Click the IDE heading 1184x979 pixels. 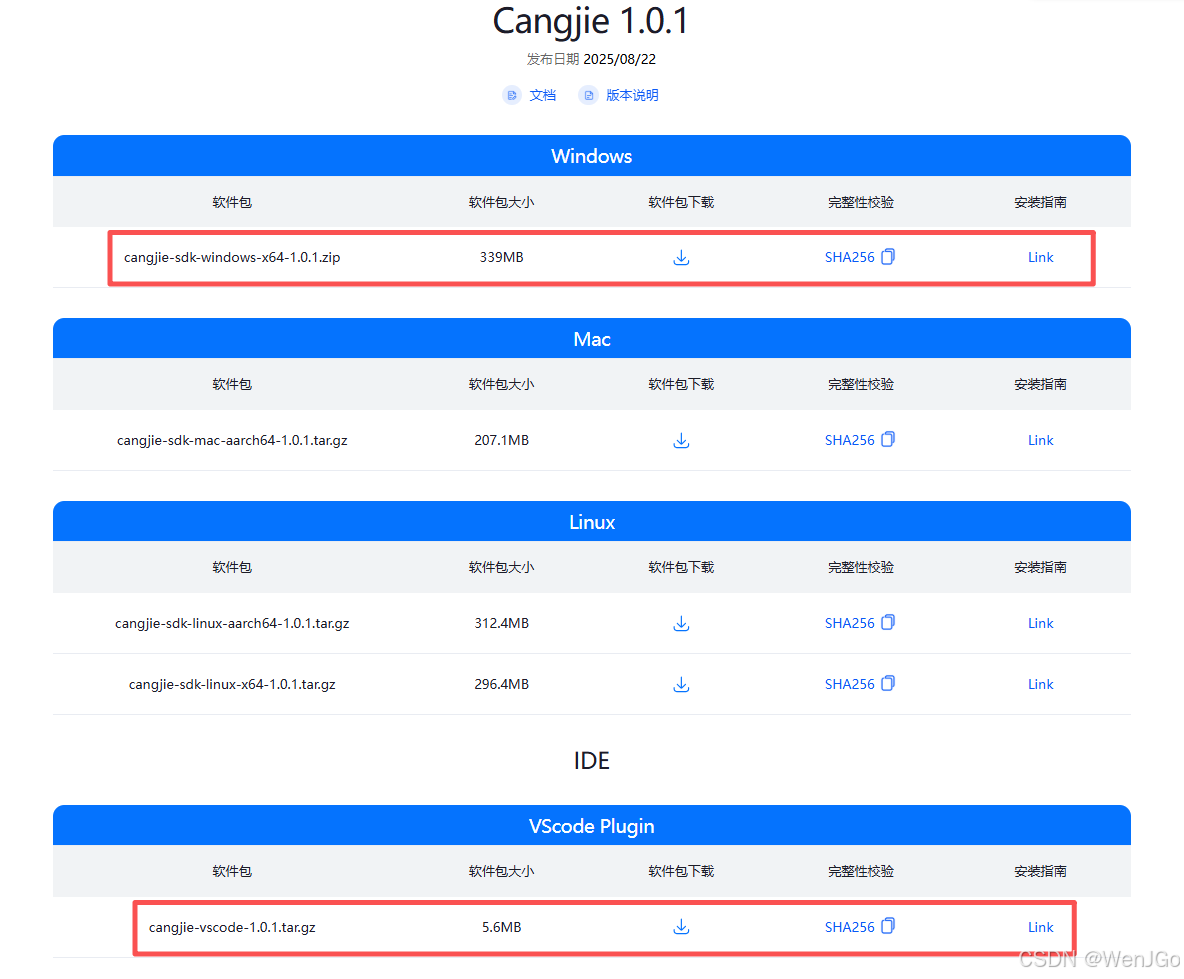(591, 760)
